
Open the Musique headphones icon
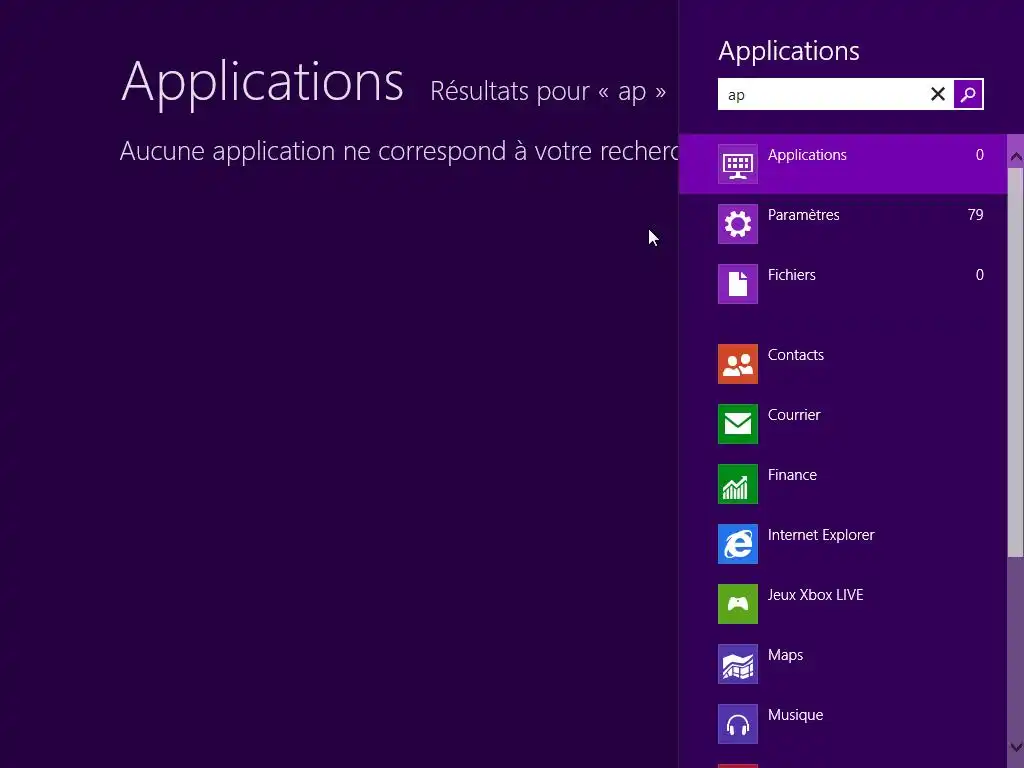pos(737,724)
